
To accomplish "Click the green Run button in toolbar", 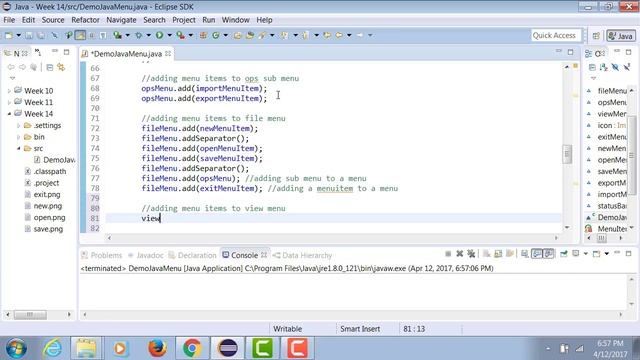I will [159, 36].
